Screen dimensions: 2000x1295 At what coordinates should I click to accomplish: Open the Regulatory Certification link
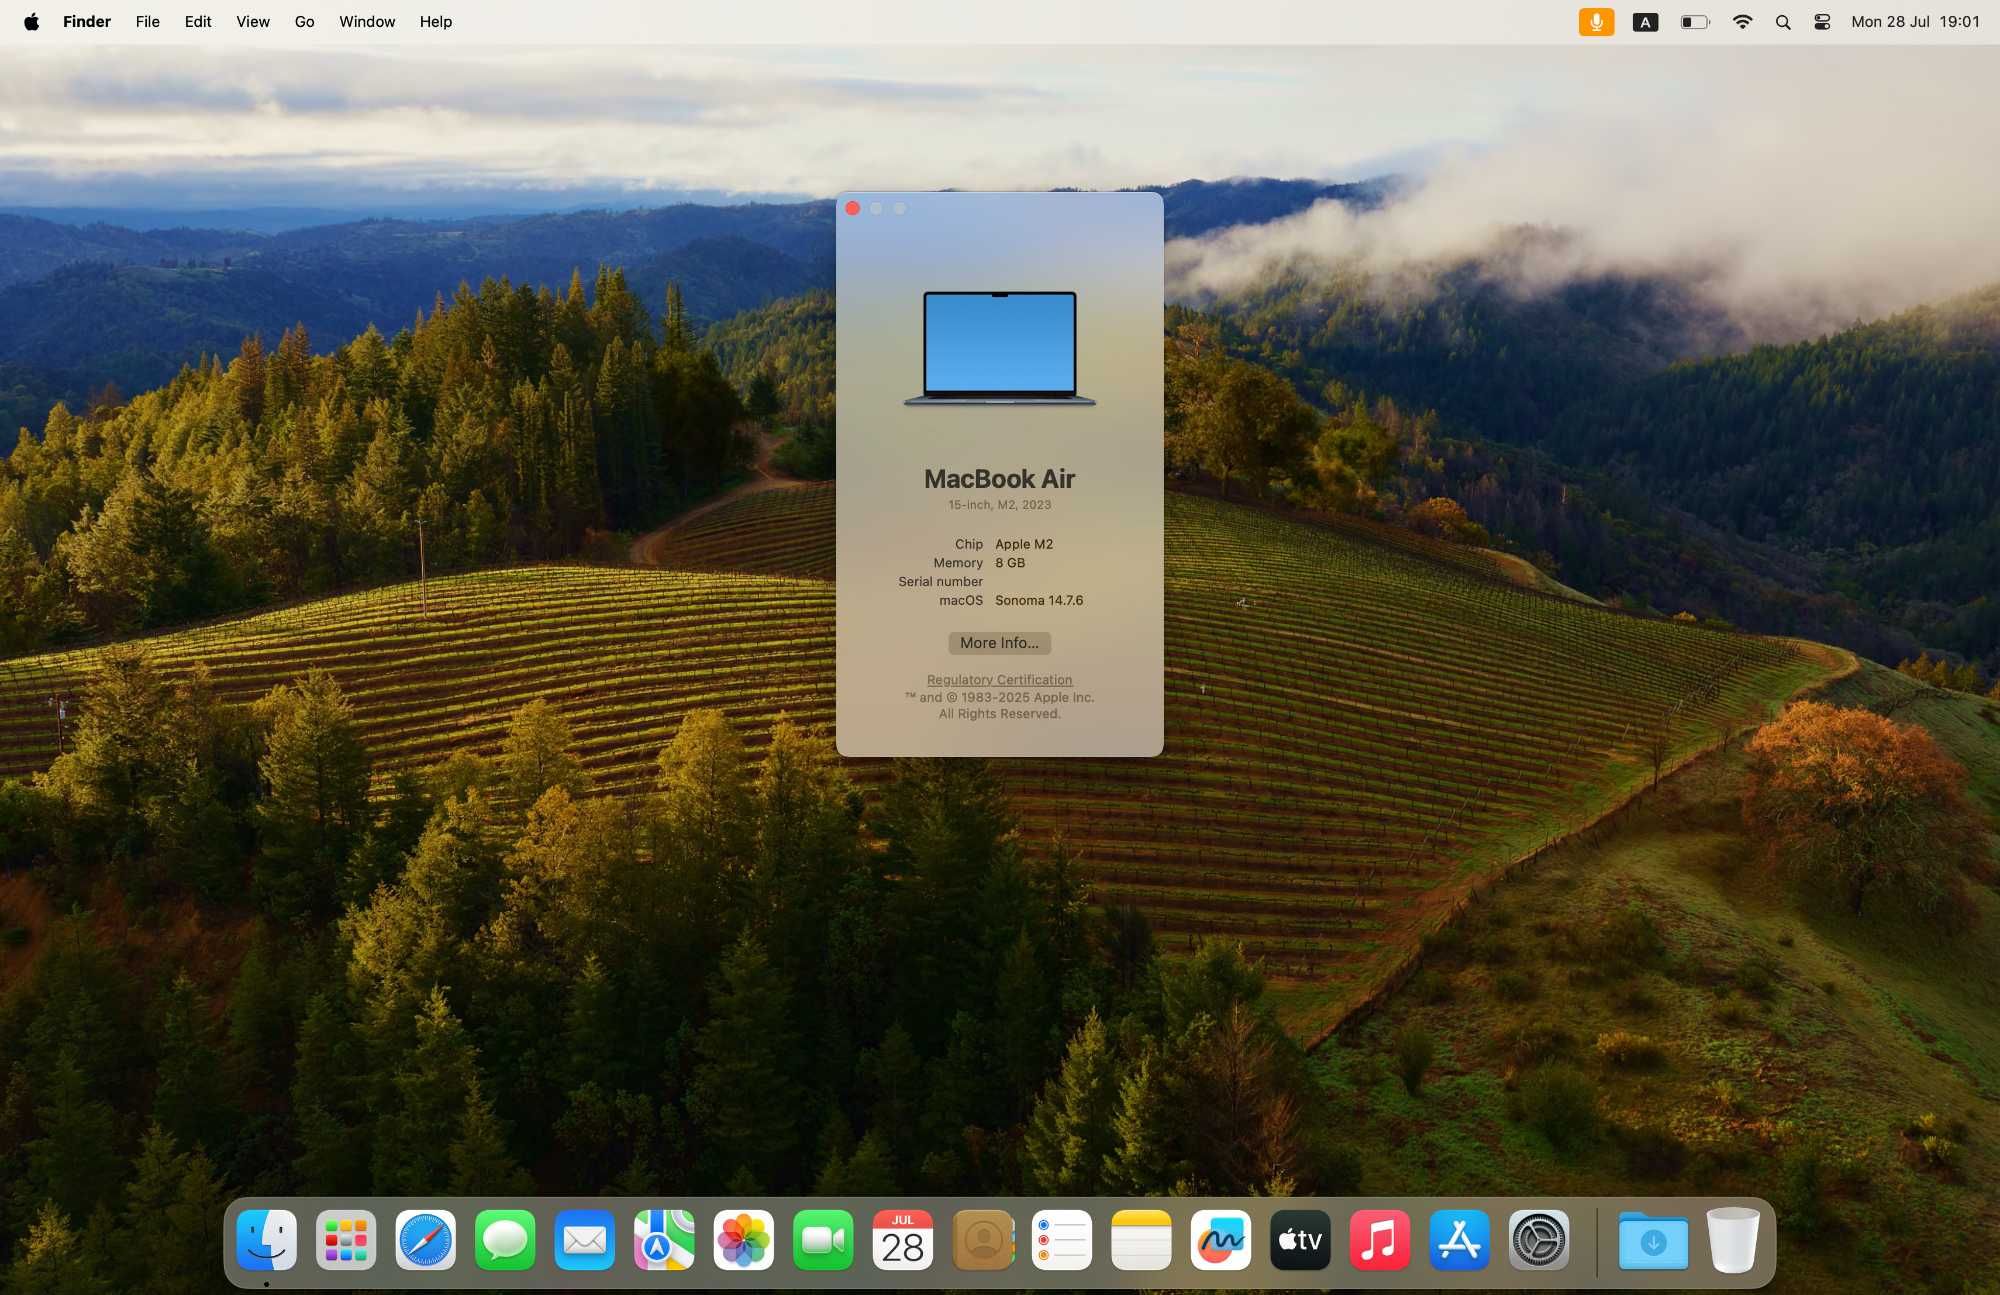click(999, 680)
